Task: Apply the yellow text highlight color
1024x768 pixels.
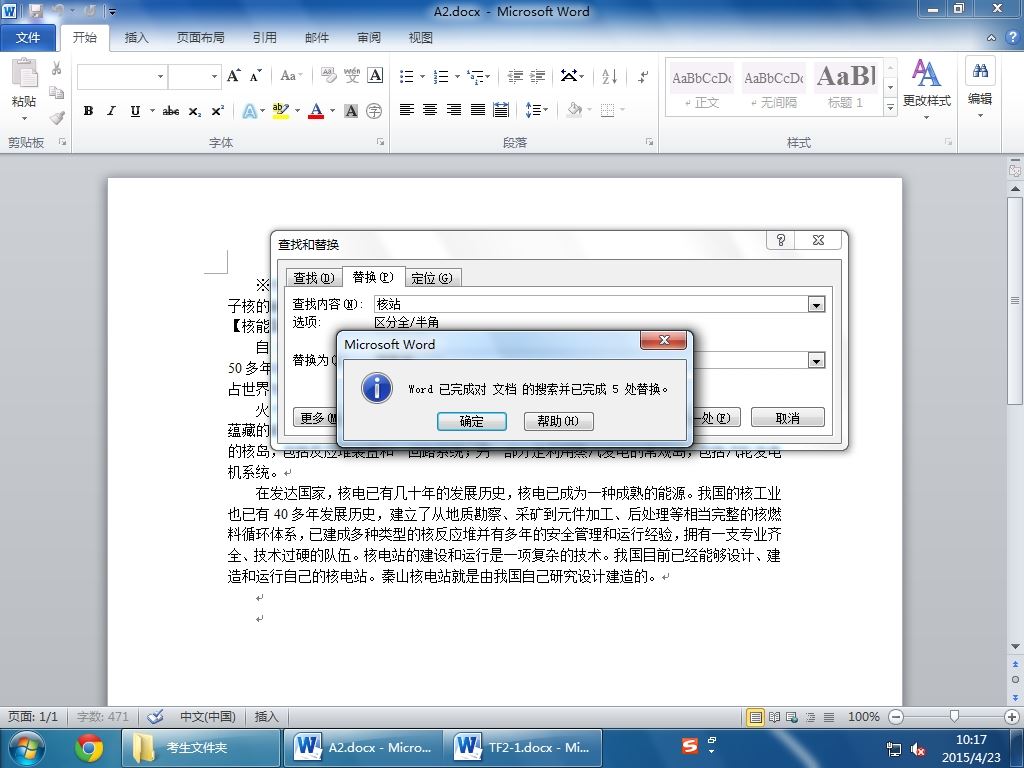Action: (x=281, y=111)
